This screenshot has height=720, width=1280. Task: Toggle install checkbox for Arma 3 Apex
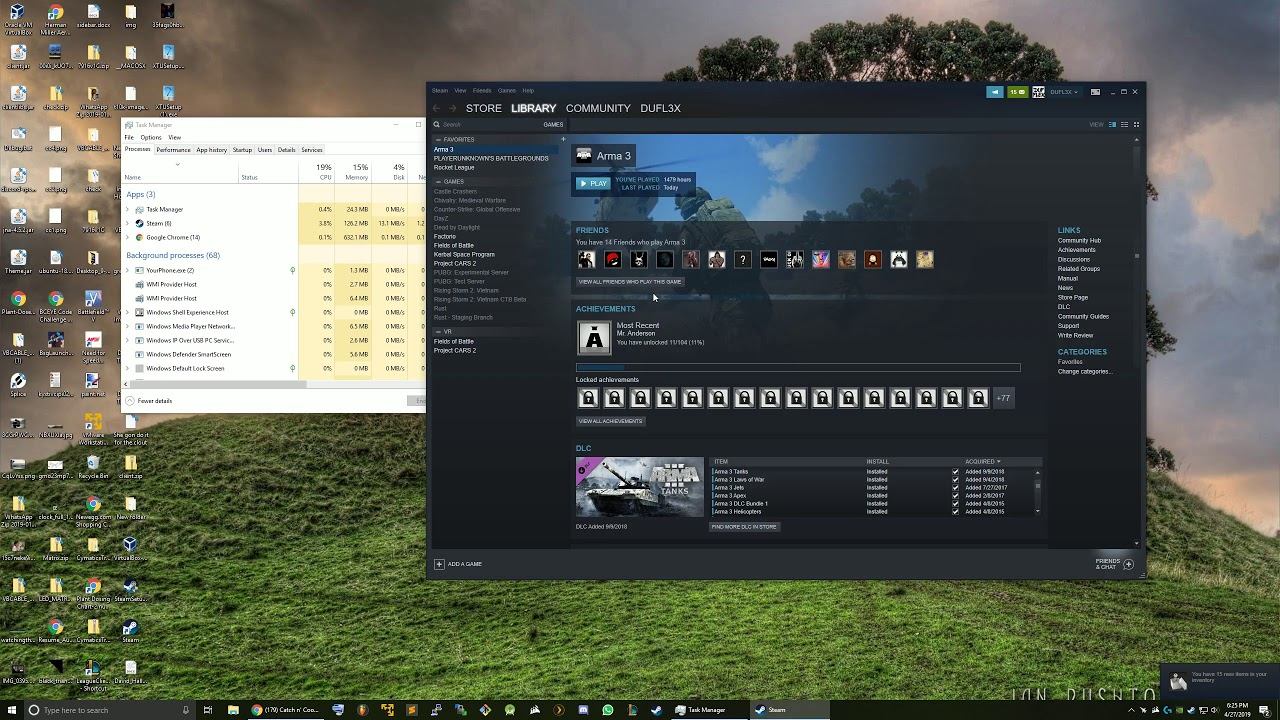click(955, 496)
